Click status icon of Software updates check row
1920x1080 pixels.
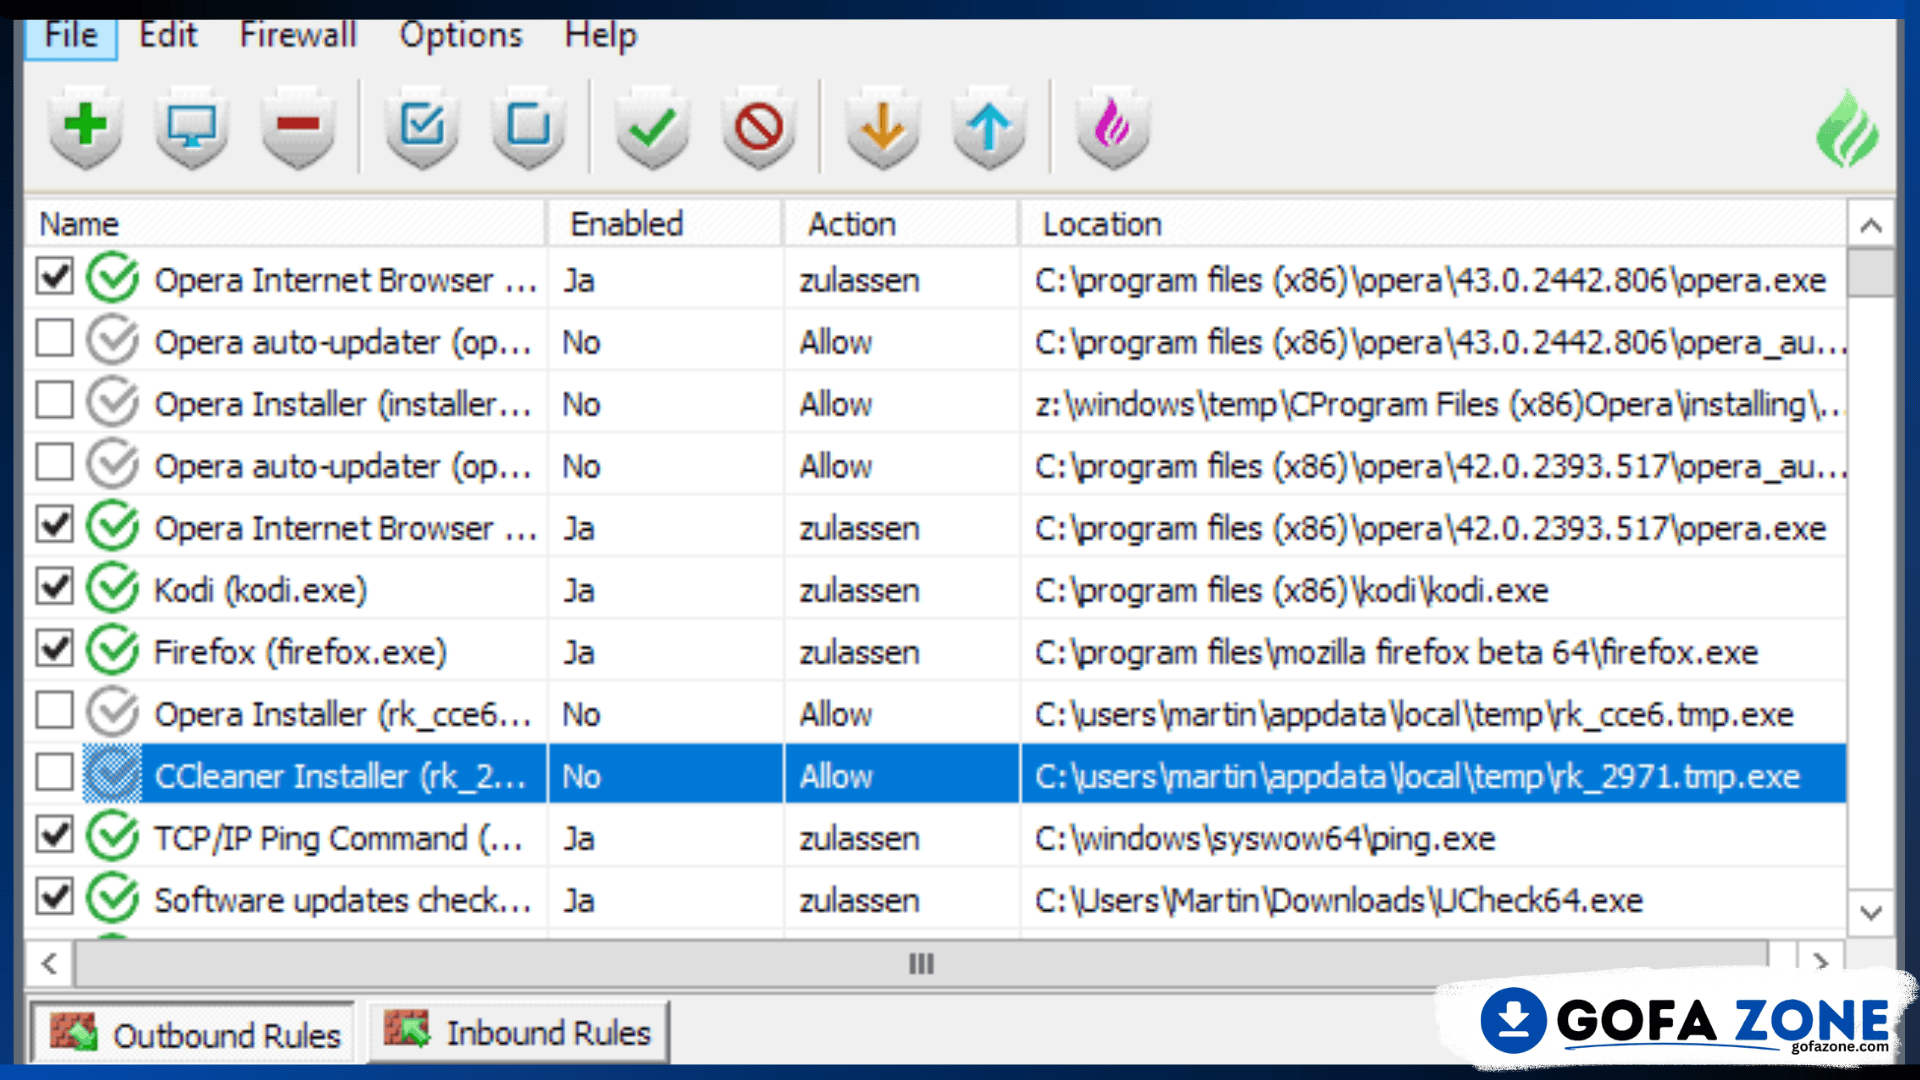coord(113,898)
